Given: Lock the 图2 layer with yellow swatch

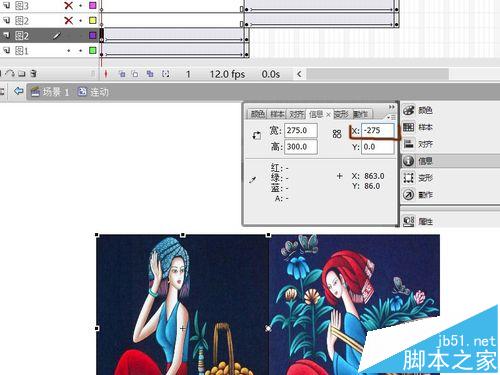Looking at the screenshot, I should pyautogui.click(x=81, y=21).
